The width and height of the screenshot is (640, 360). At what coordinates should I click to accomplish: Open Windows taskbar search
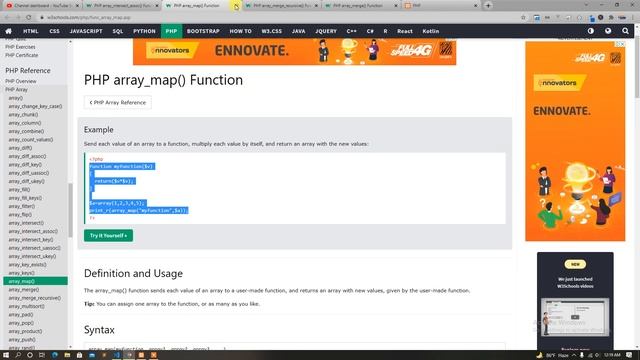click(x=18, y=355)
